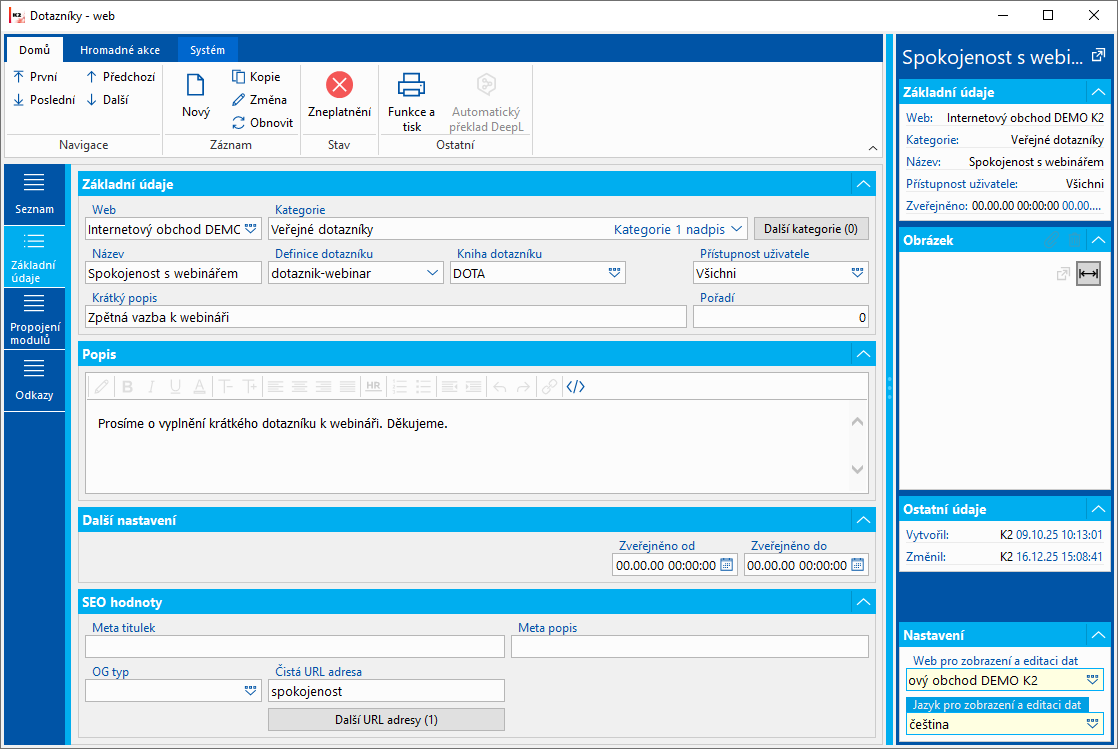Open calendar picker for Zveřejněno od
The image size is (1118, 749).
coord(727,565)
